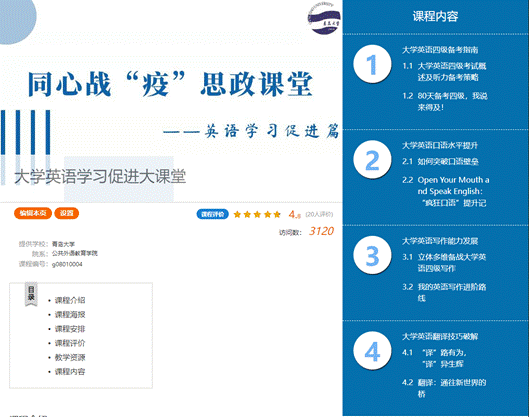Click the 目录 ribbon bookmark icon

[x=31, y=294]
